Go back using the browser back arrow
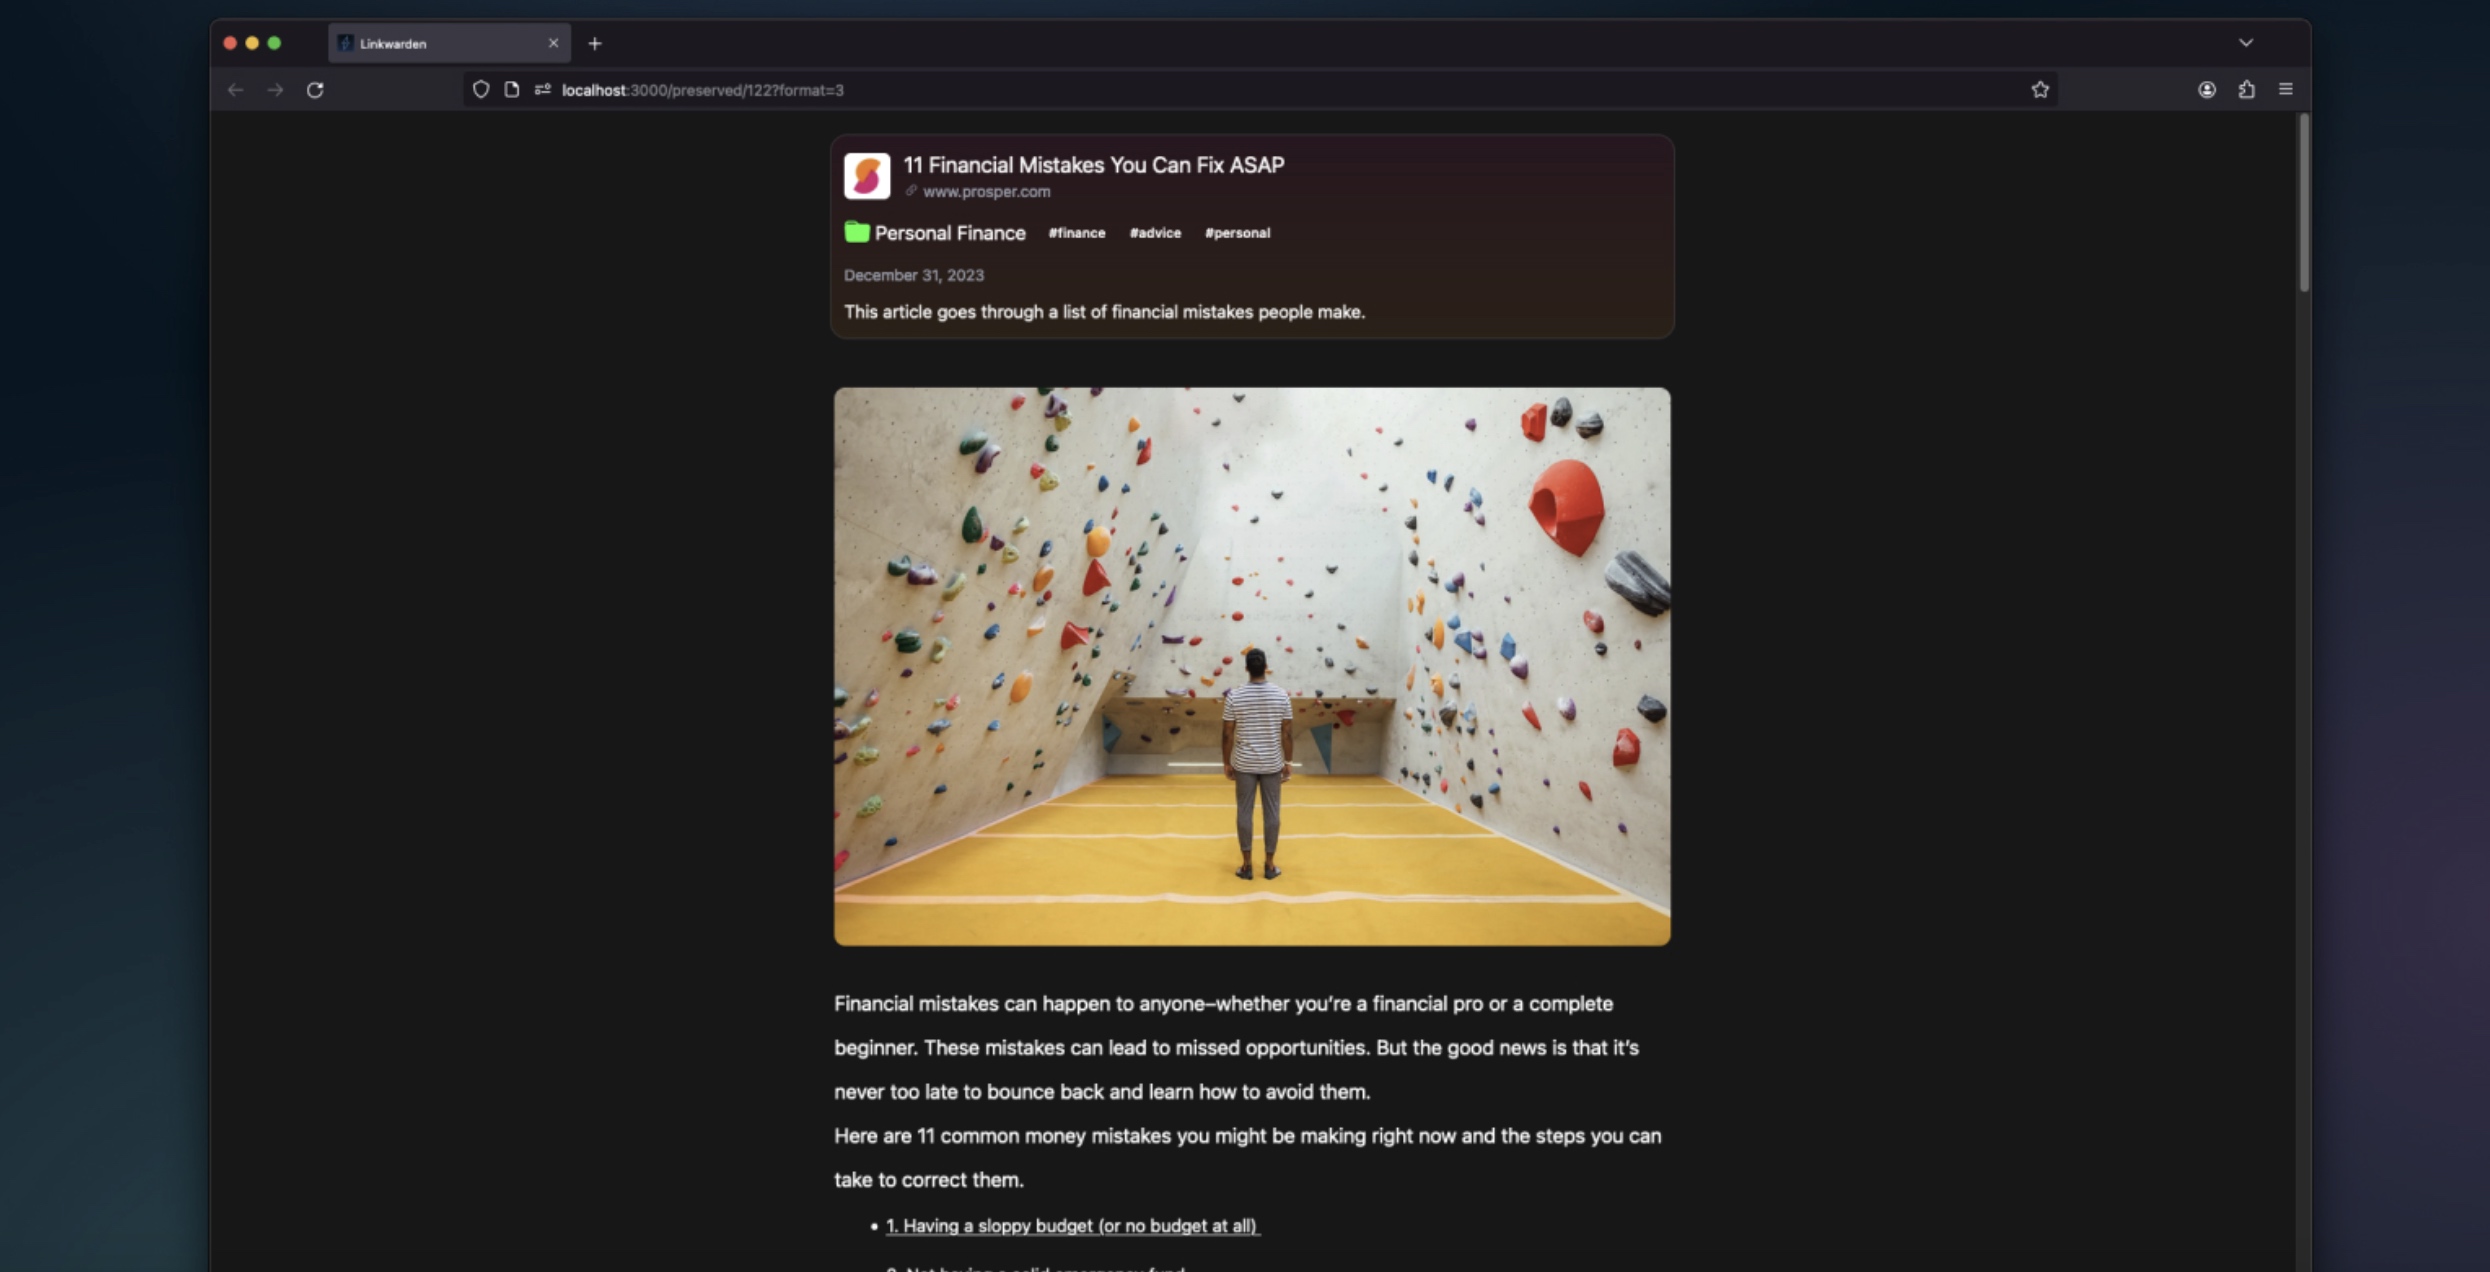 click(x=235, y=90)
